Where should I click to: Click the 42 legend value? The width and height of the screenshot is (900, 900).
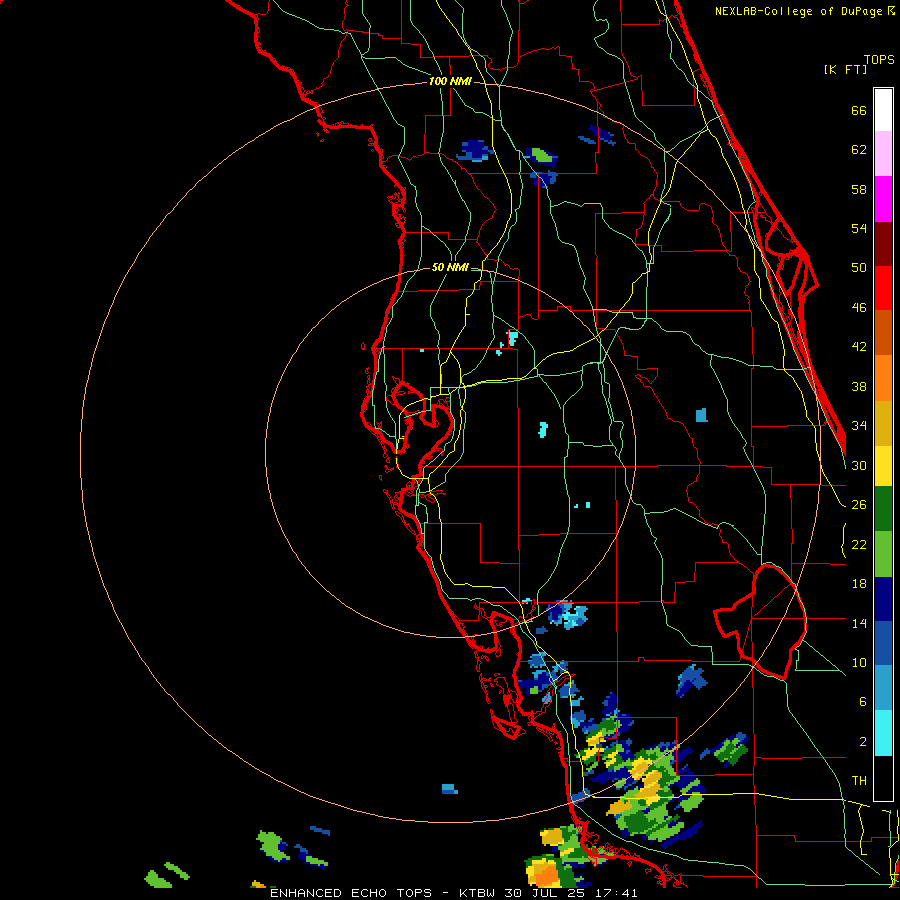tap(859, 347)
